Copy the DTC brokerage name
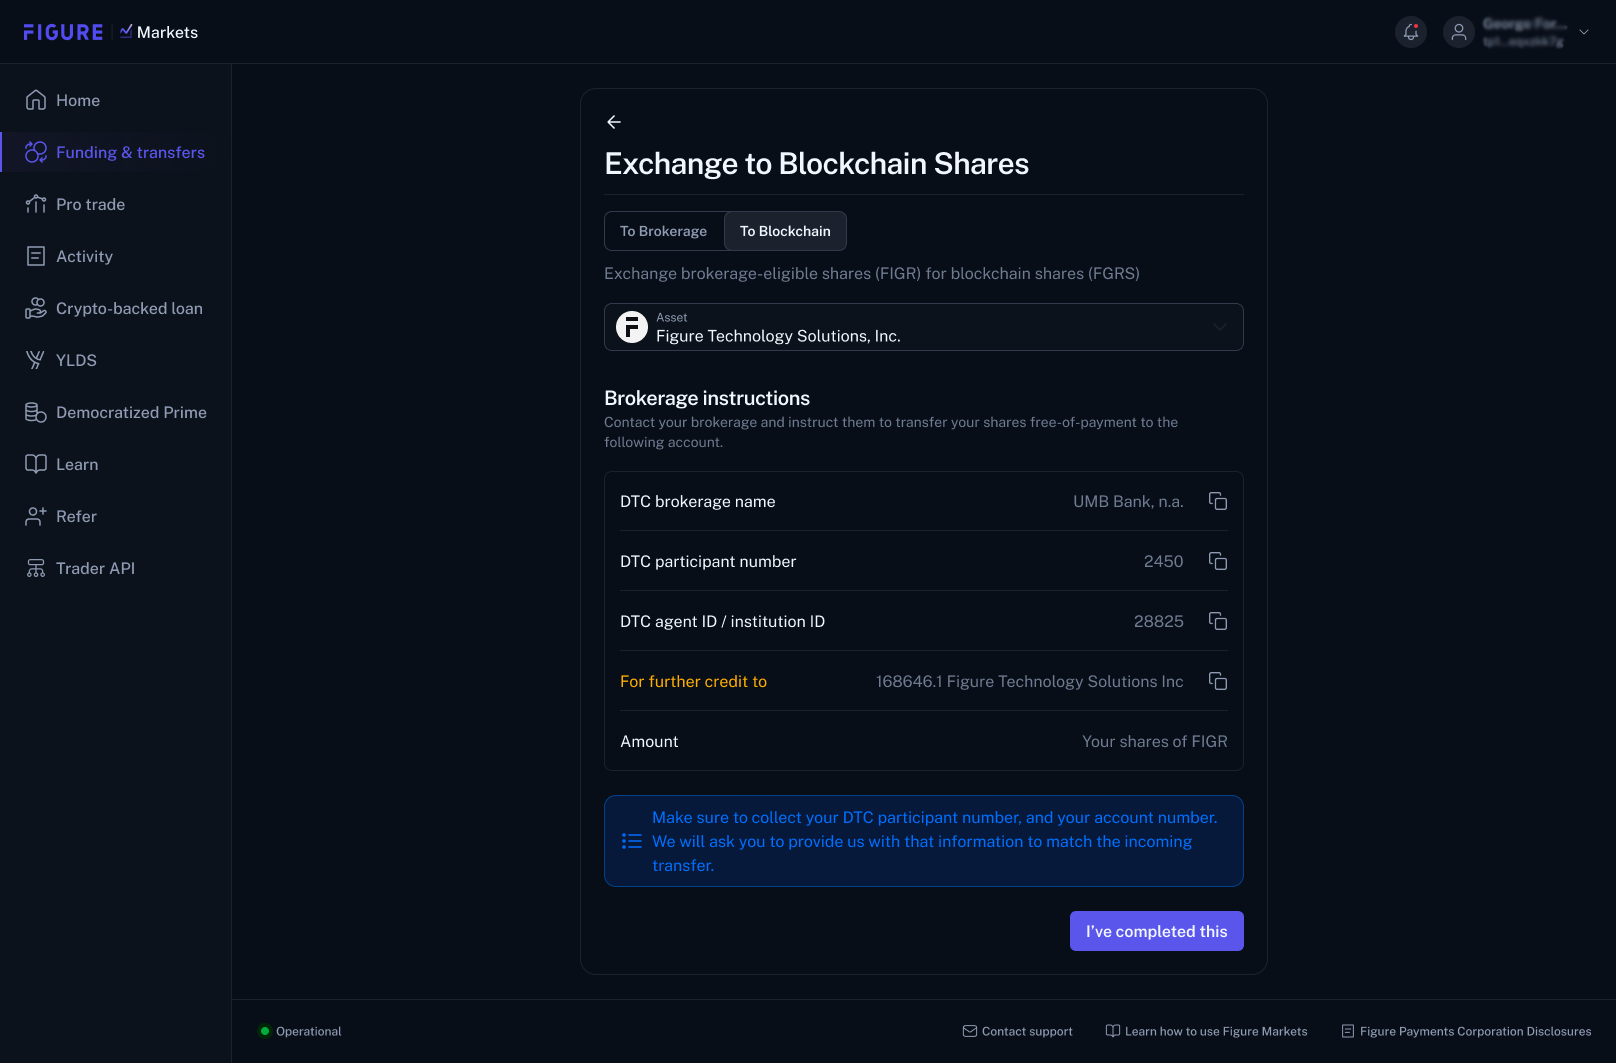The image size is (1616, 1063). point(1218,501)
